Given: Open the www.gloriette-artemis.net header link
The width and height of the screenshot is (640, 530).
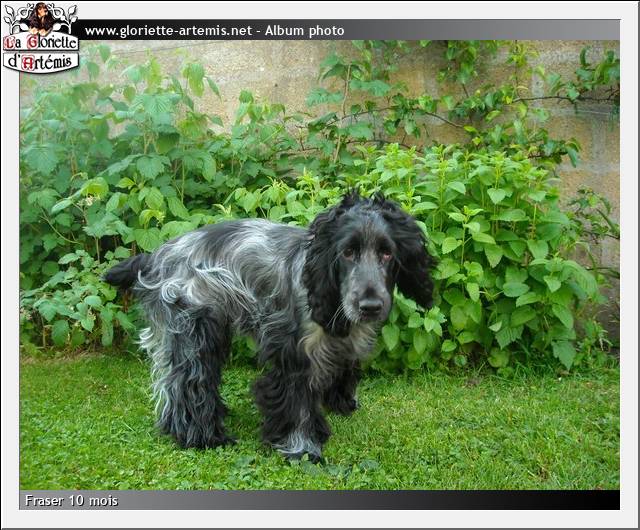Looking at the screenshot, I should 168,31.
